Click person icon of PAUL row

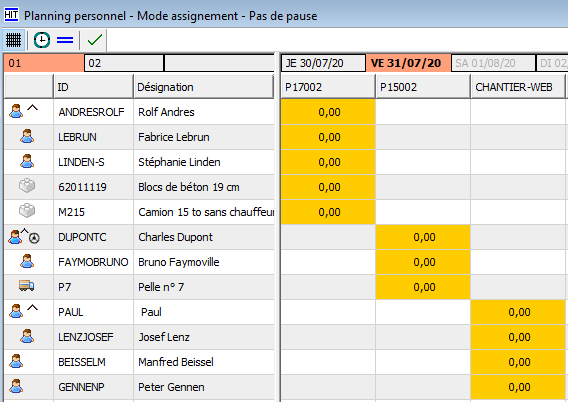(x=16, y=311)
